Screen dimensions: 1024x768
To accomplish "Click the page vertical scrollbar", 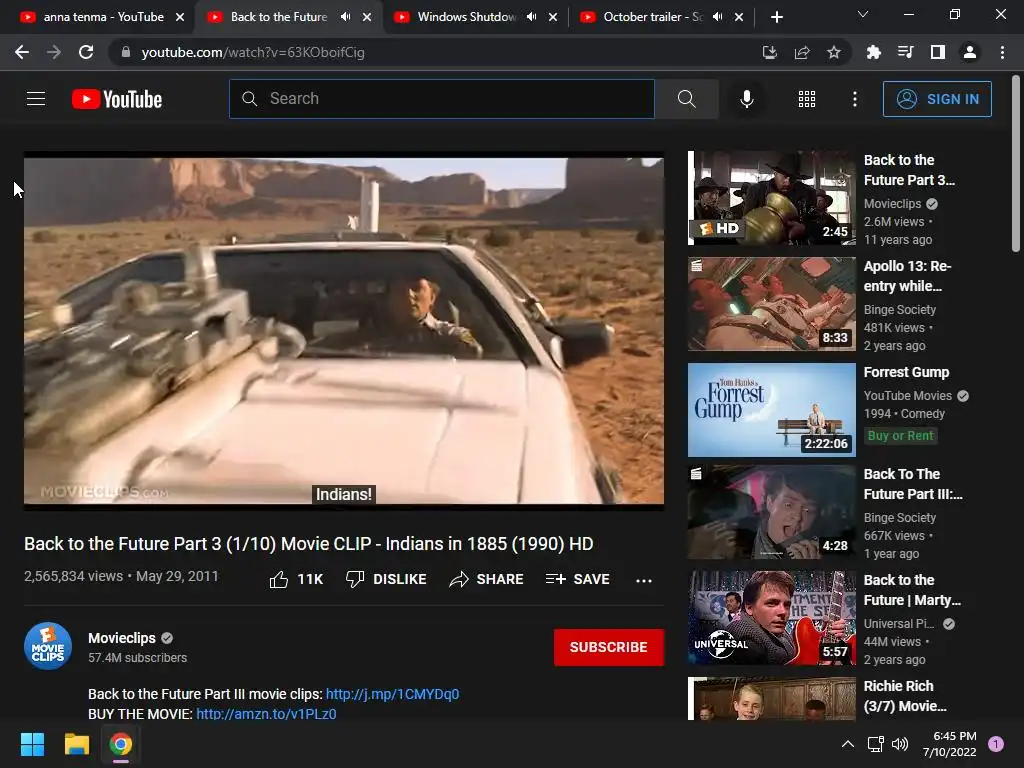I will point(1016,163).
